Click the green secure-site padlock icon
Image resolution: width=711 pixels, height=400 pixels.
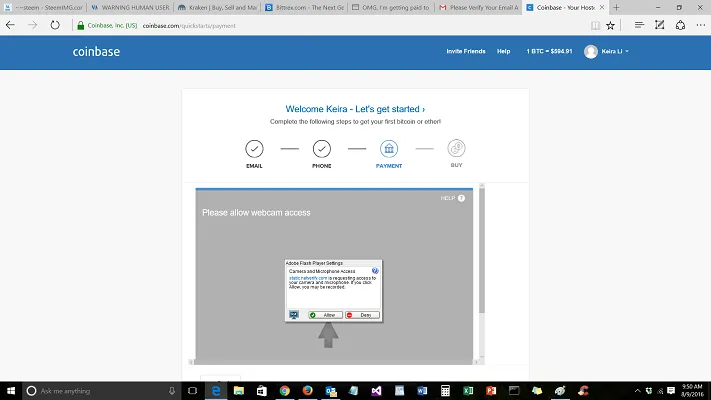coord(80,26)
